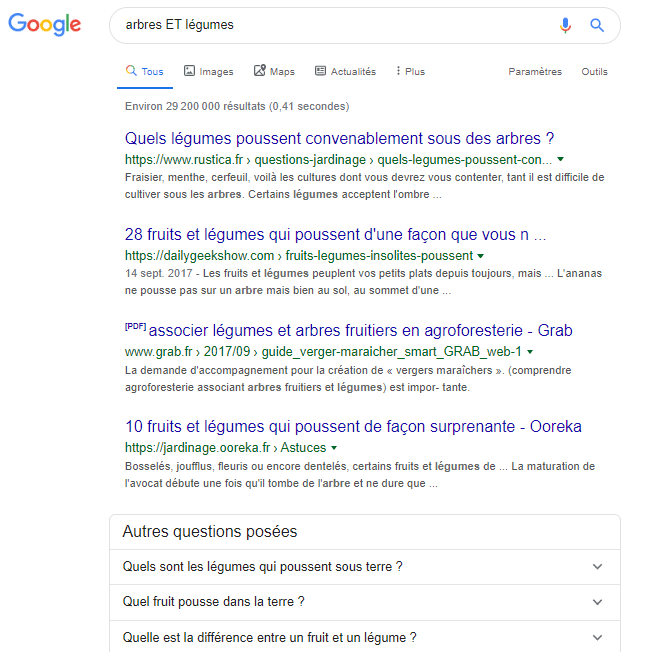Screen dimensions: 648x652
Task: Expand 'Quel fruit pousse dans la terre' question
Action: tap(365, 602)
